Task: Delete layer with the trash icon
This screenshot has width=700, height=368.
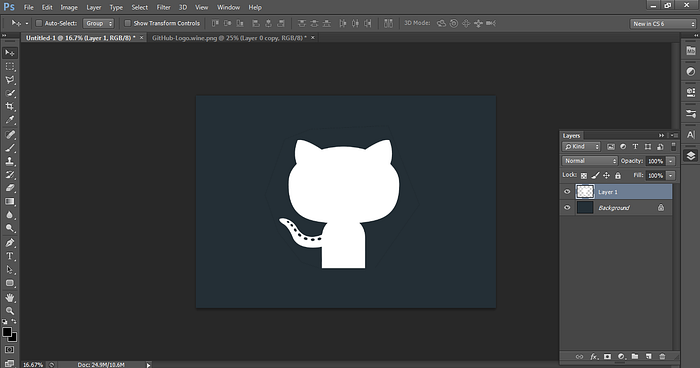Action: click(662, 356)
